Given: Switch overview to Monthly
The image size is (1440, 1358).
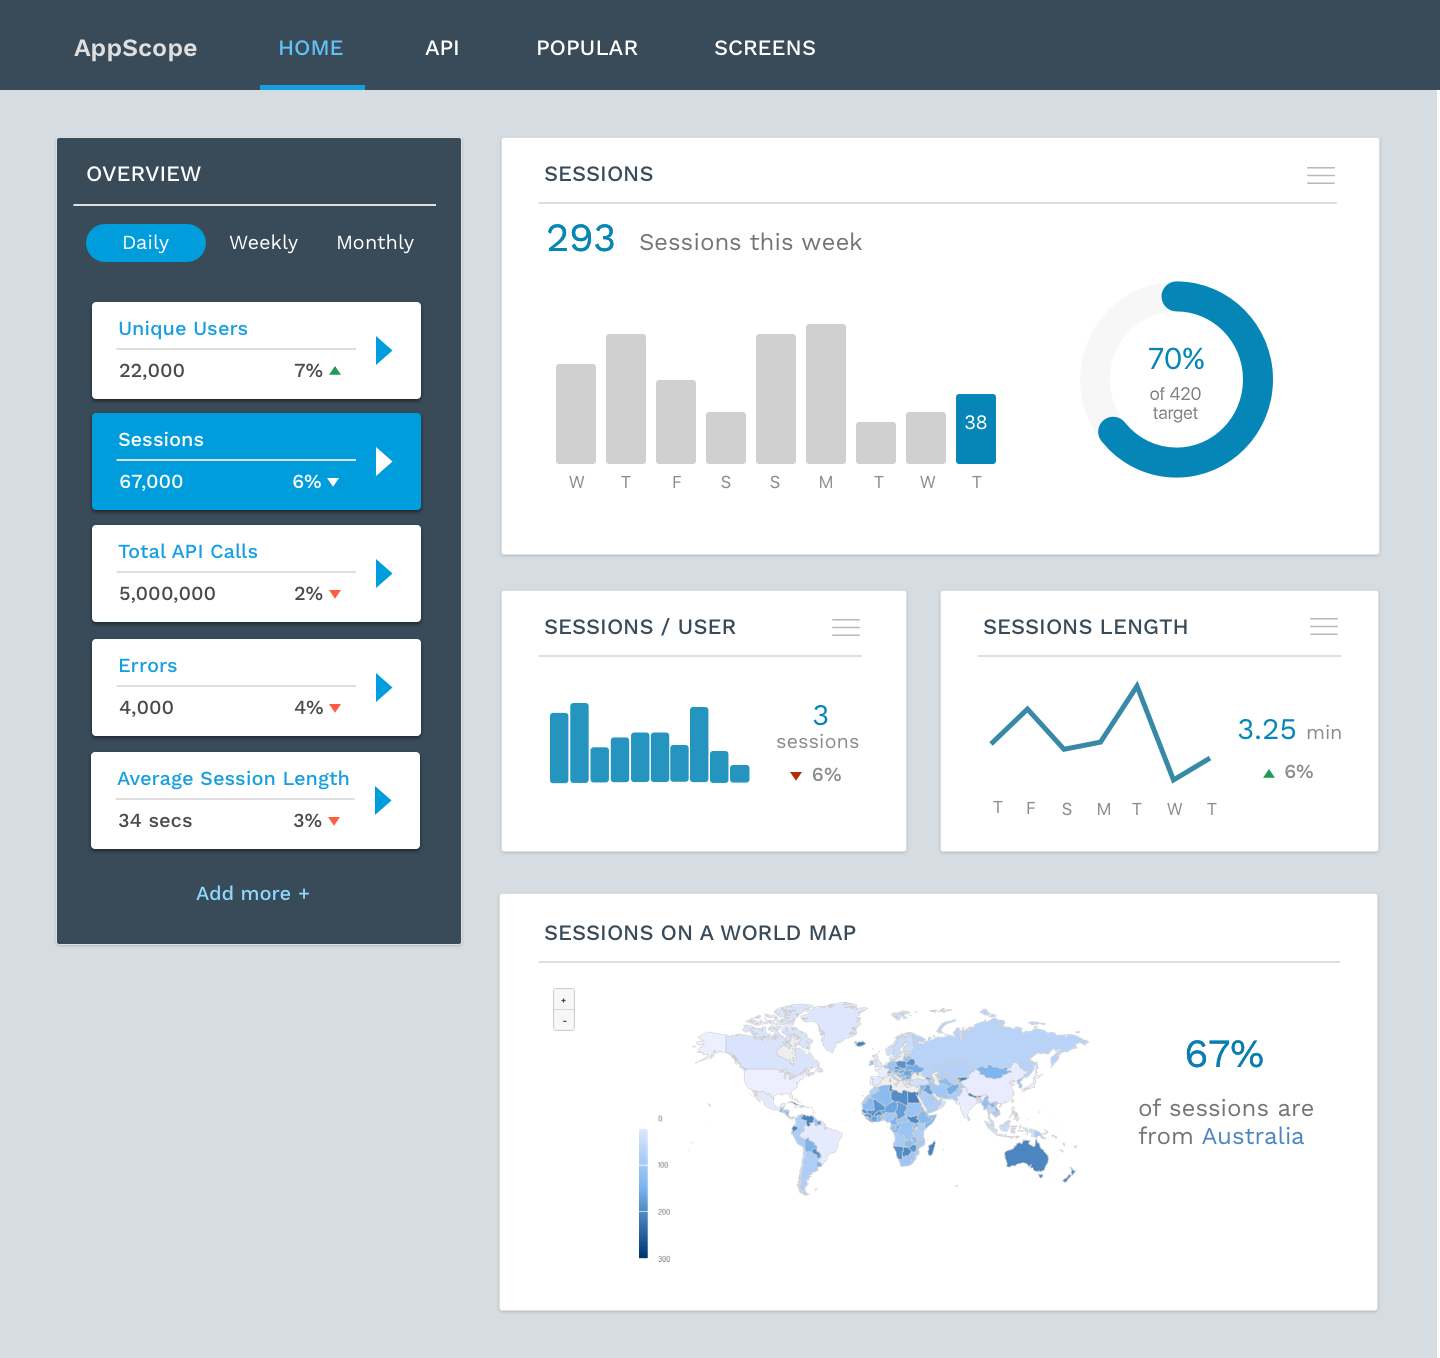Looking at the screenshot, I should click(375, 243).
